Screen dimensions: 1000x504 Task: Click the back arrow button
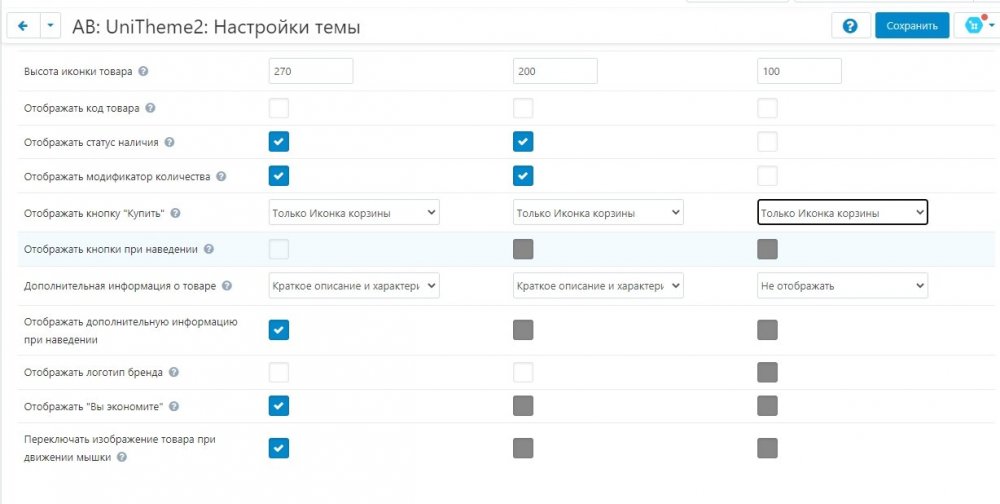pyautogui.click(x=23, y=26)
